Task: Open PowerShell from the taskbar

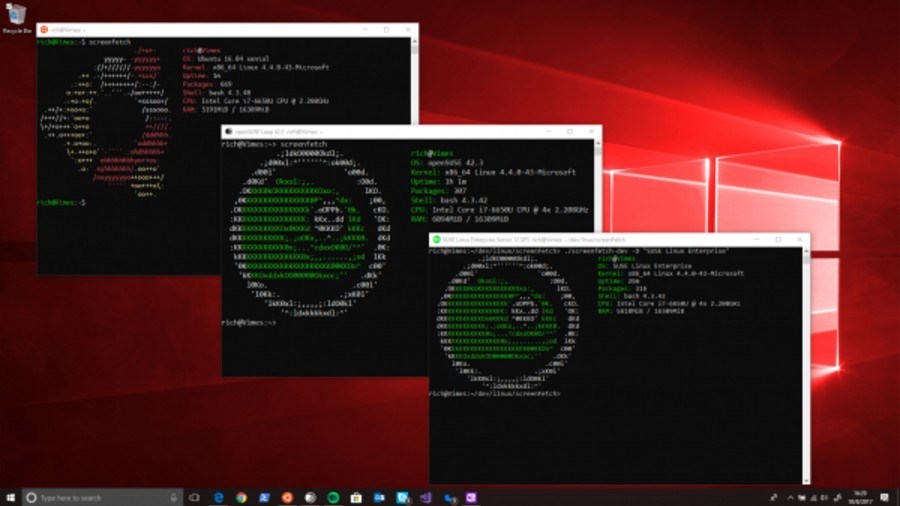Action: click(264, 497)
